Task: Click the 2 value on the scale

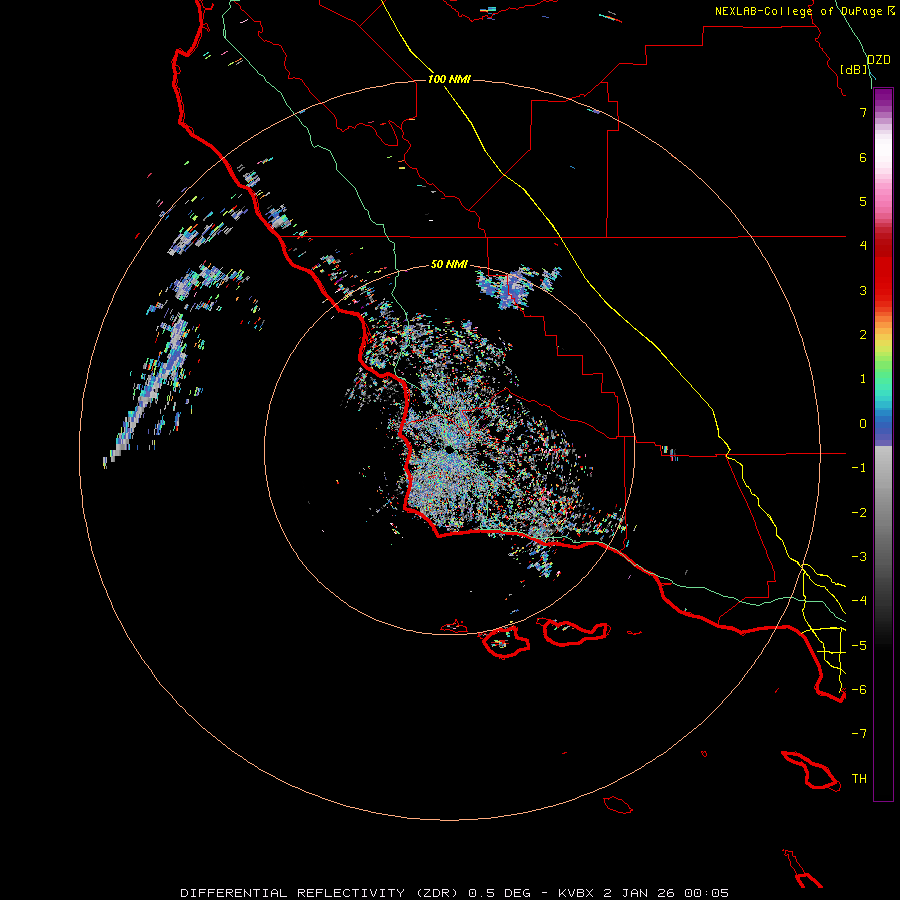Action: click(863, 335)
